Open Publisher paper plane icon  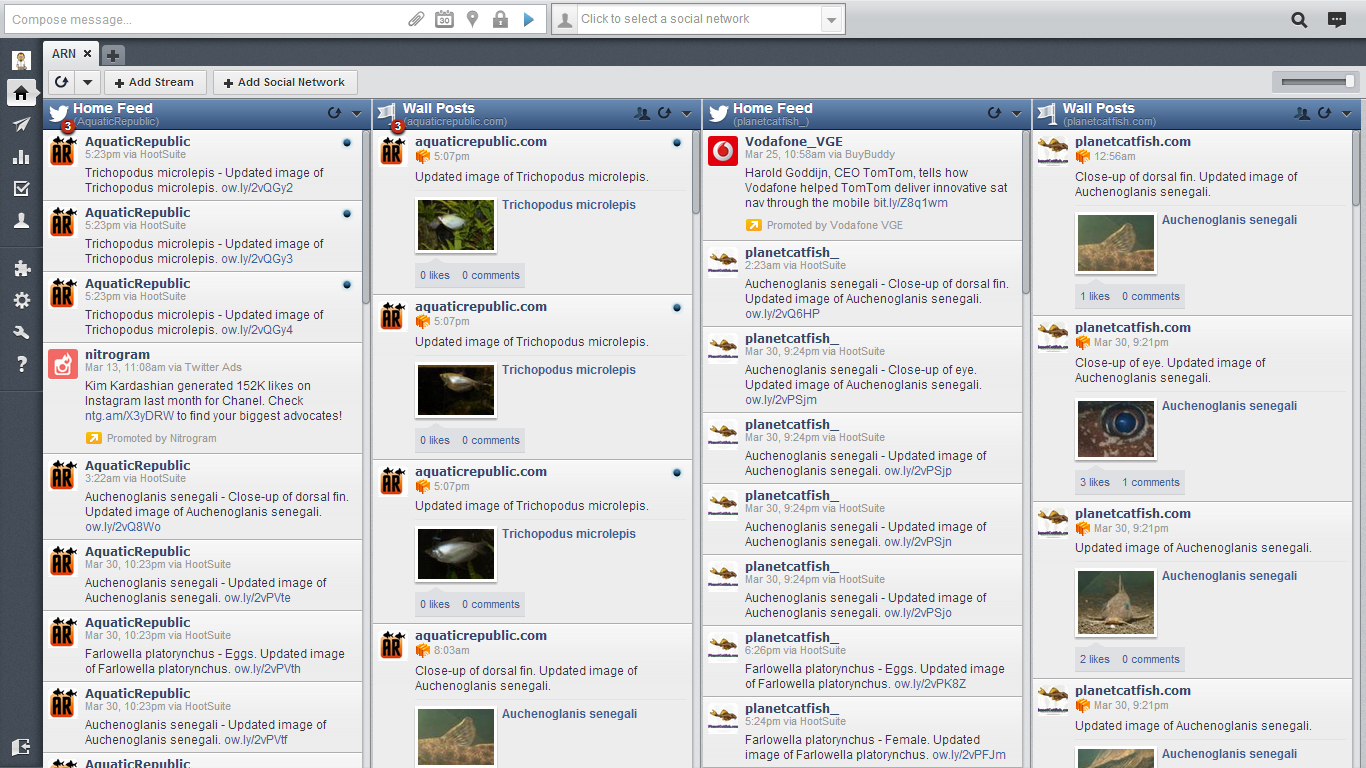(21, 125)
